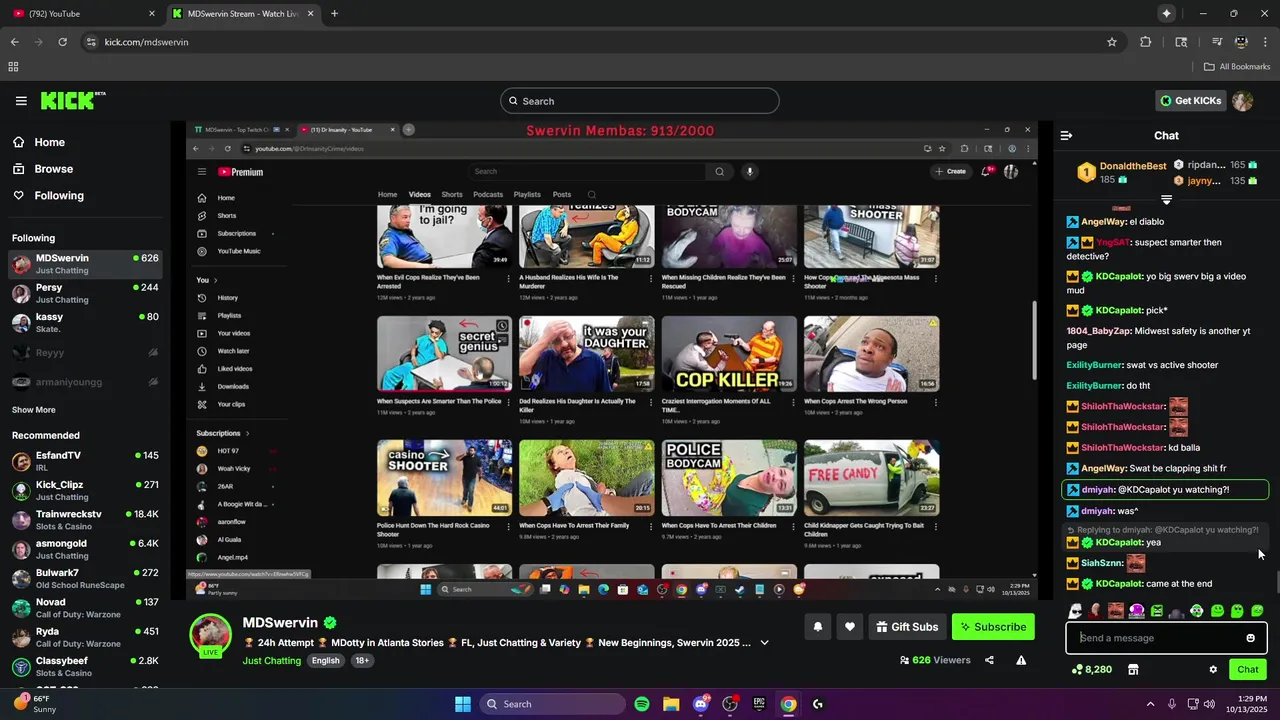Report the stream with warning icon
Image resolution: width=1280 pixels, height=720 pixels.
[x=1021, y=660]
